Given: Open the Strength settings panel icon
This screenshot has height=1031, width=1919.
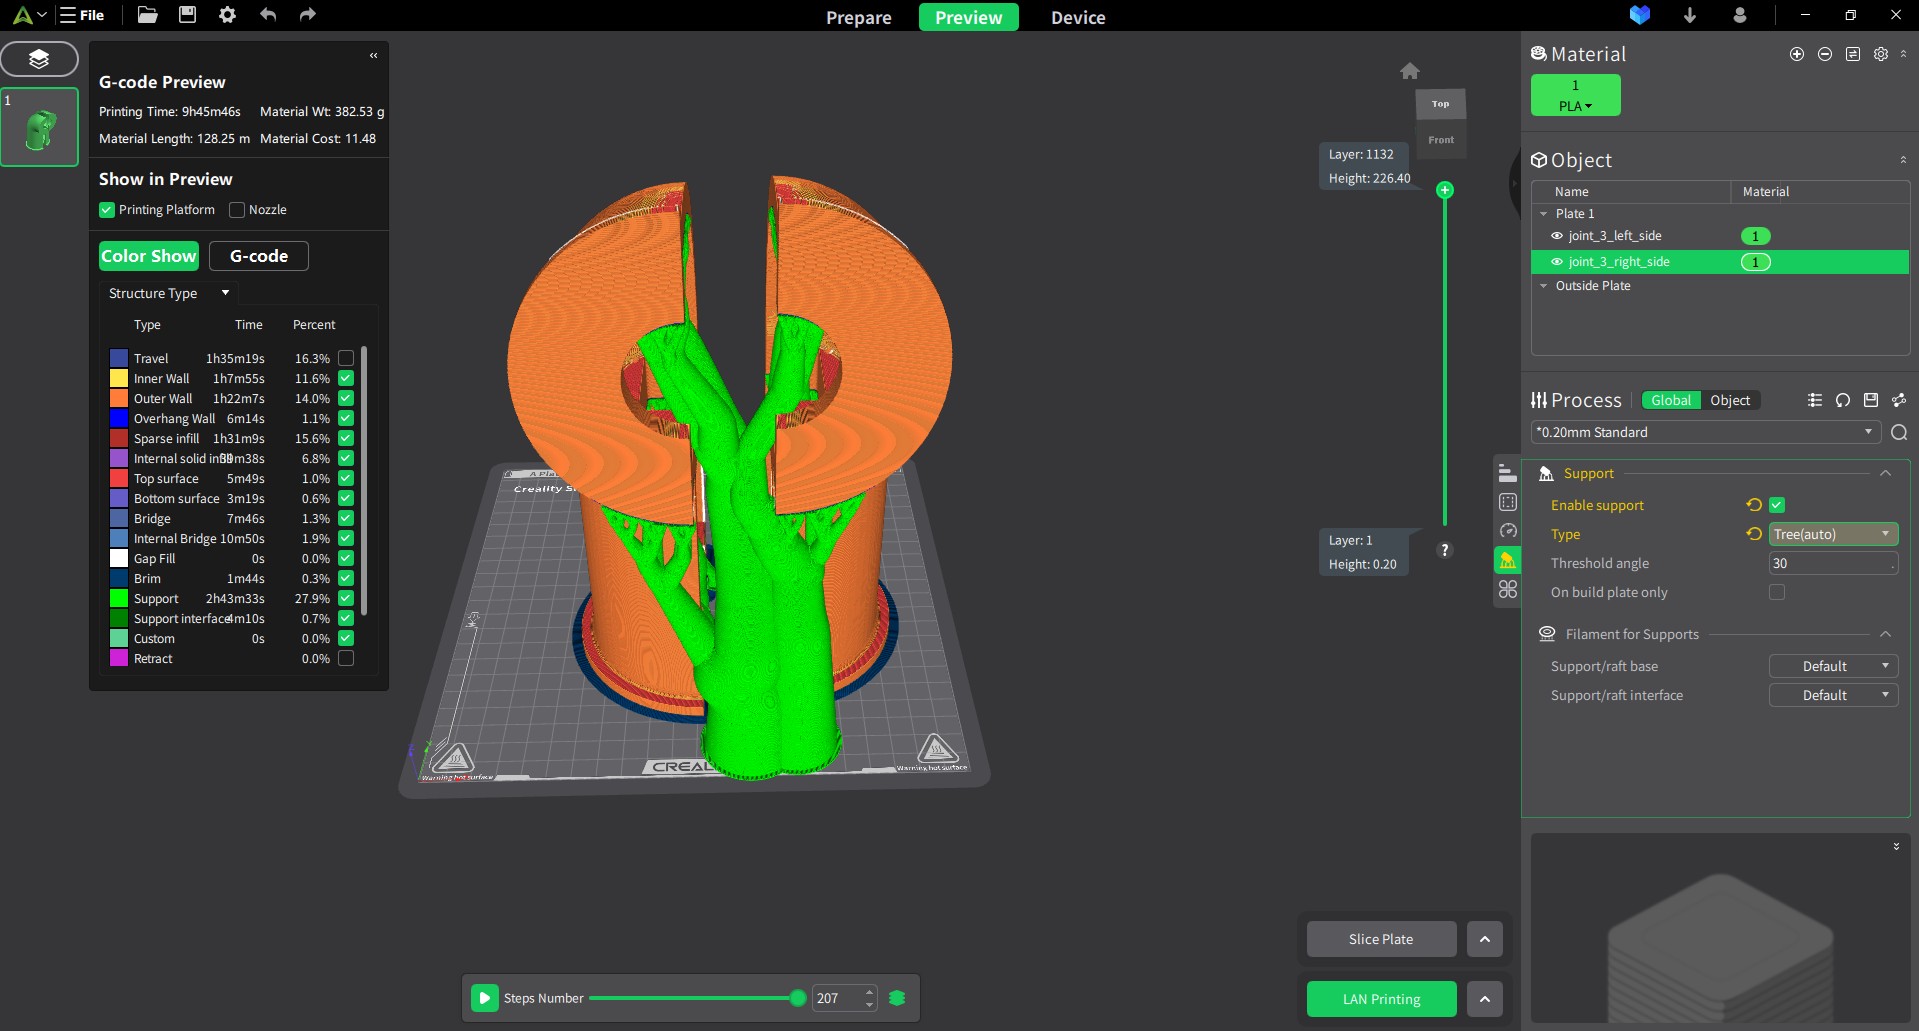Looking at the screenshot, I should pyautogui.click(x=1508, y=501).
